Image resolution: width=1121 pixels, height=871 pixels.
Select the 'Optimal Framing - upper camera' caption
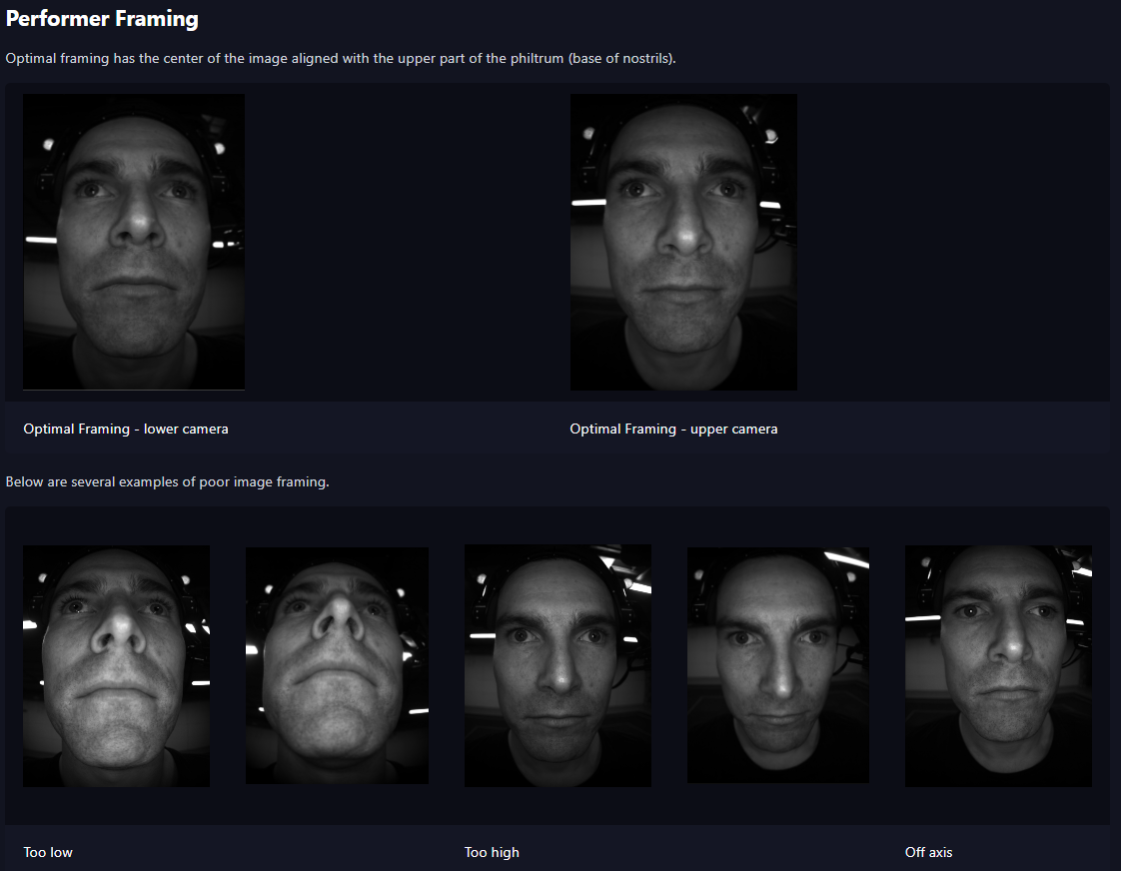tap(673, 429)
